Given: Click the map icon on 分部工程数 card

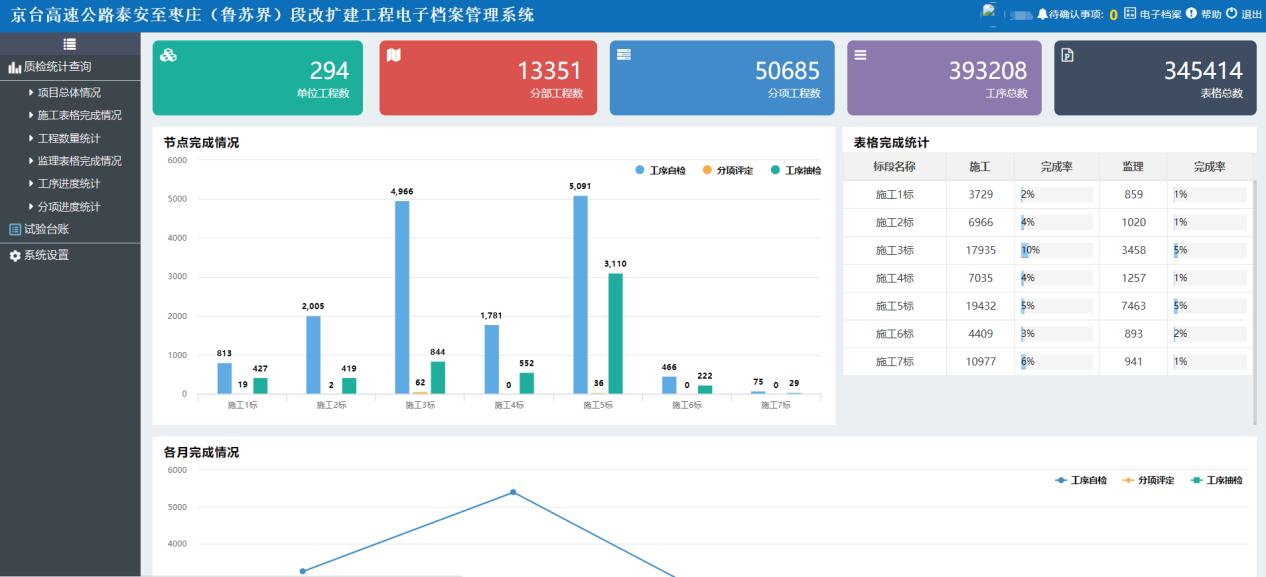Looking at the screenshot, I should pos(394,55).
